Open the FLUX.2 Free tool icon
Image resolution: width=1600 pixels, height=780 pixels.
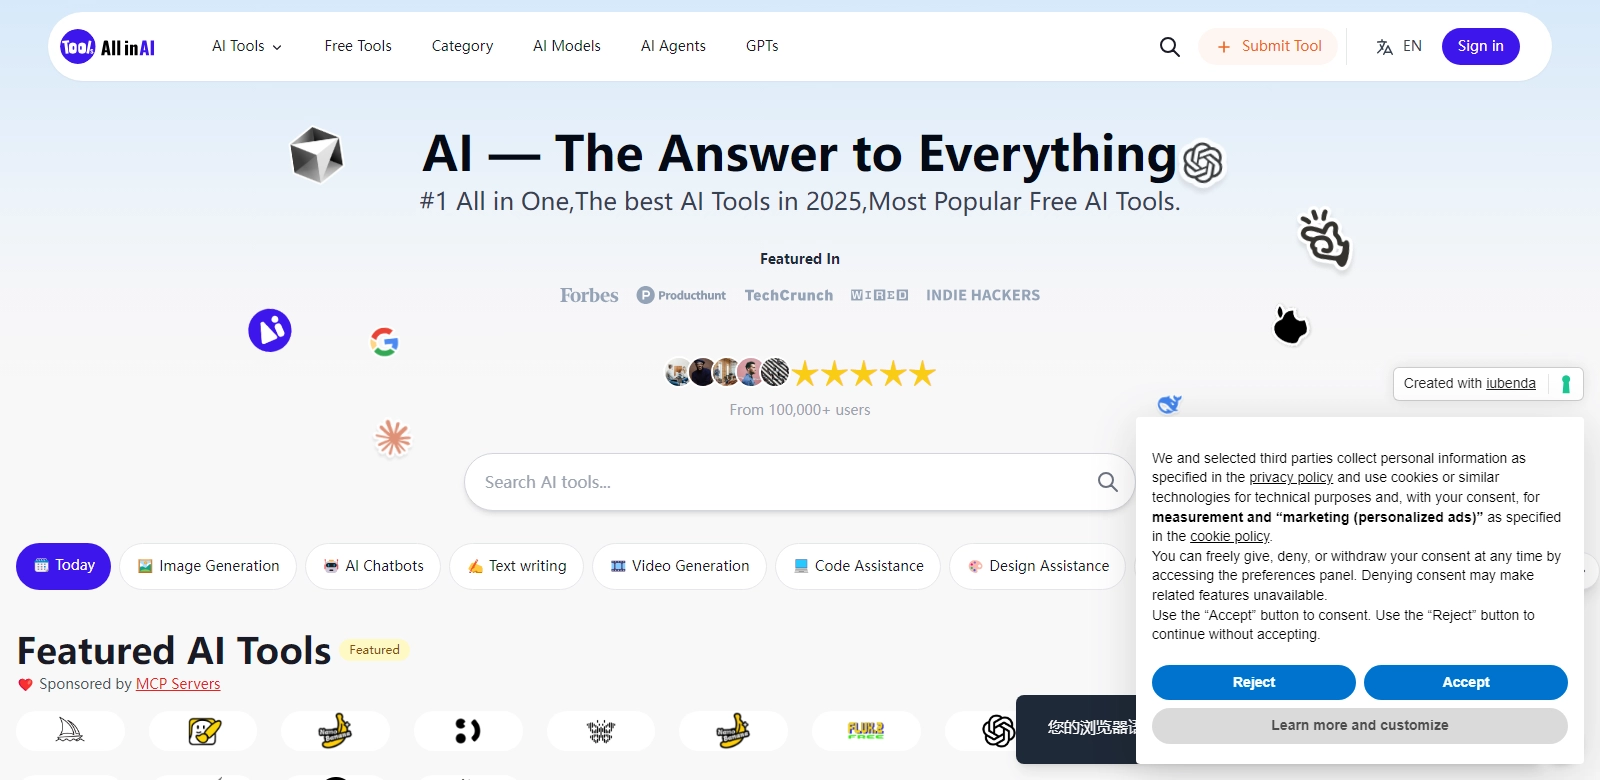coord(866,731)
